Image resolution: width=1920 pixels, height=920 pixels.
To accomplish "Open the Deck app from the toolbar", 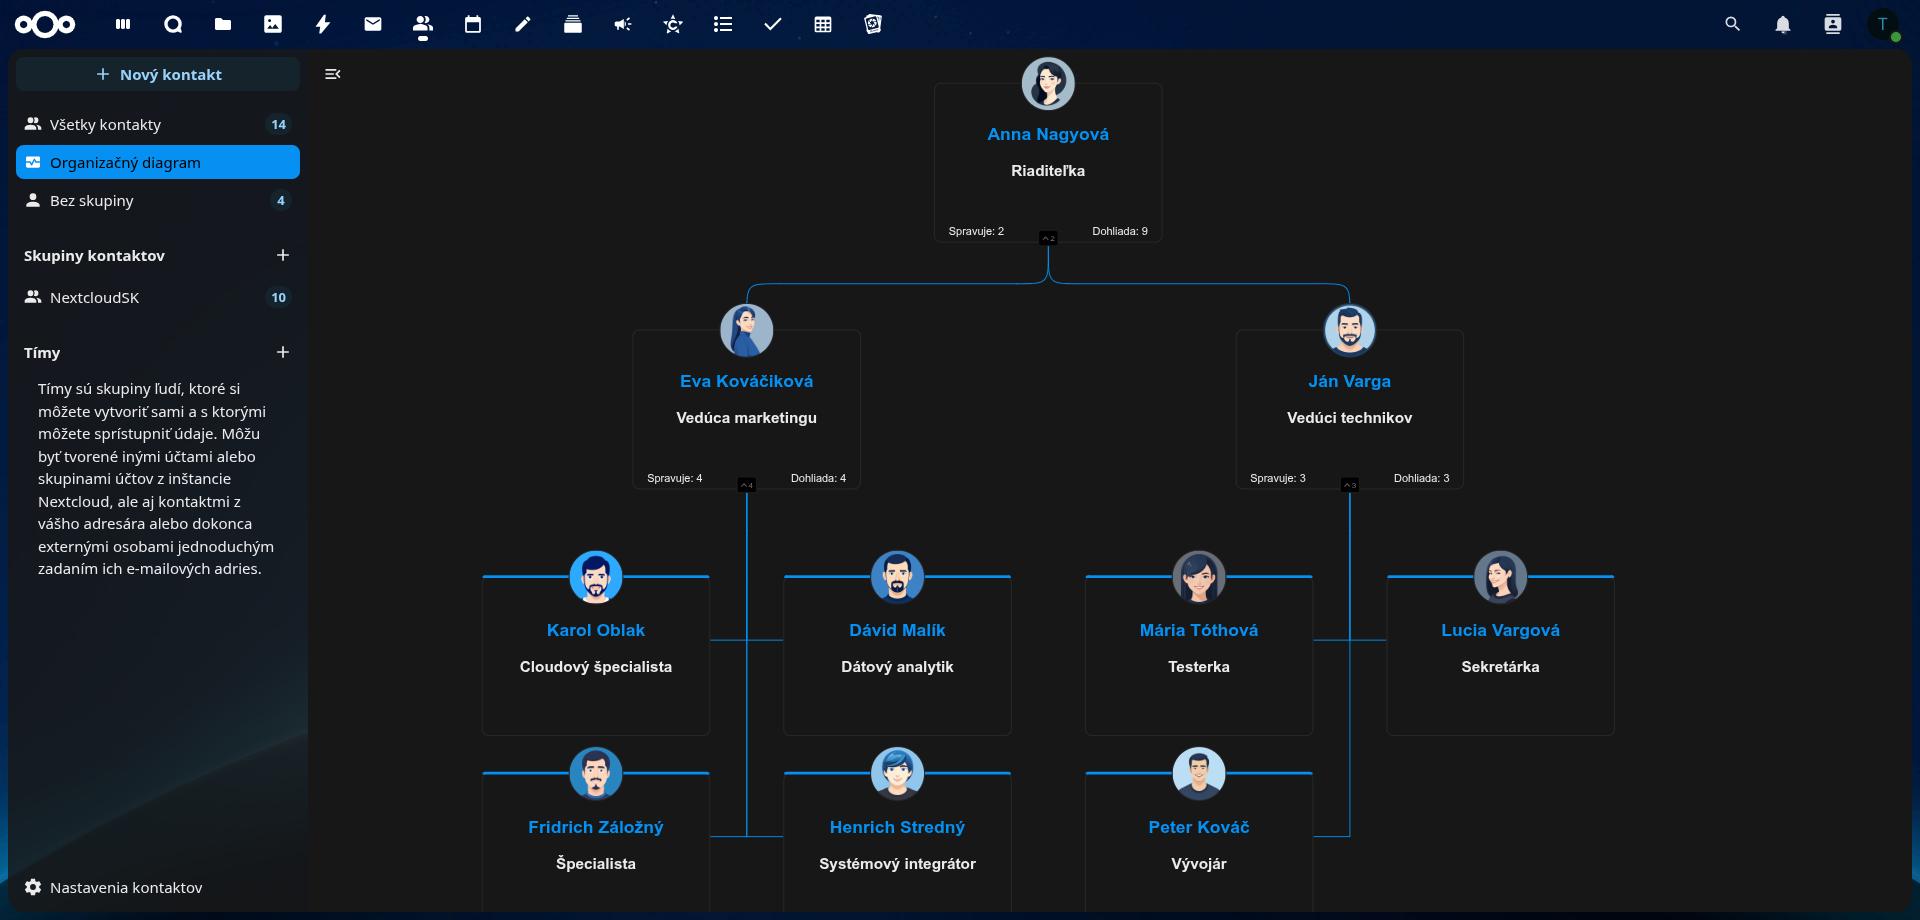I will coord(572,24).
